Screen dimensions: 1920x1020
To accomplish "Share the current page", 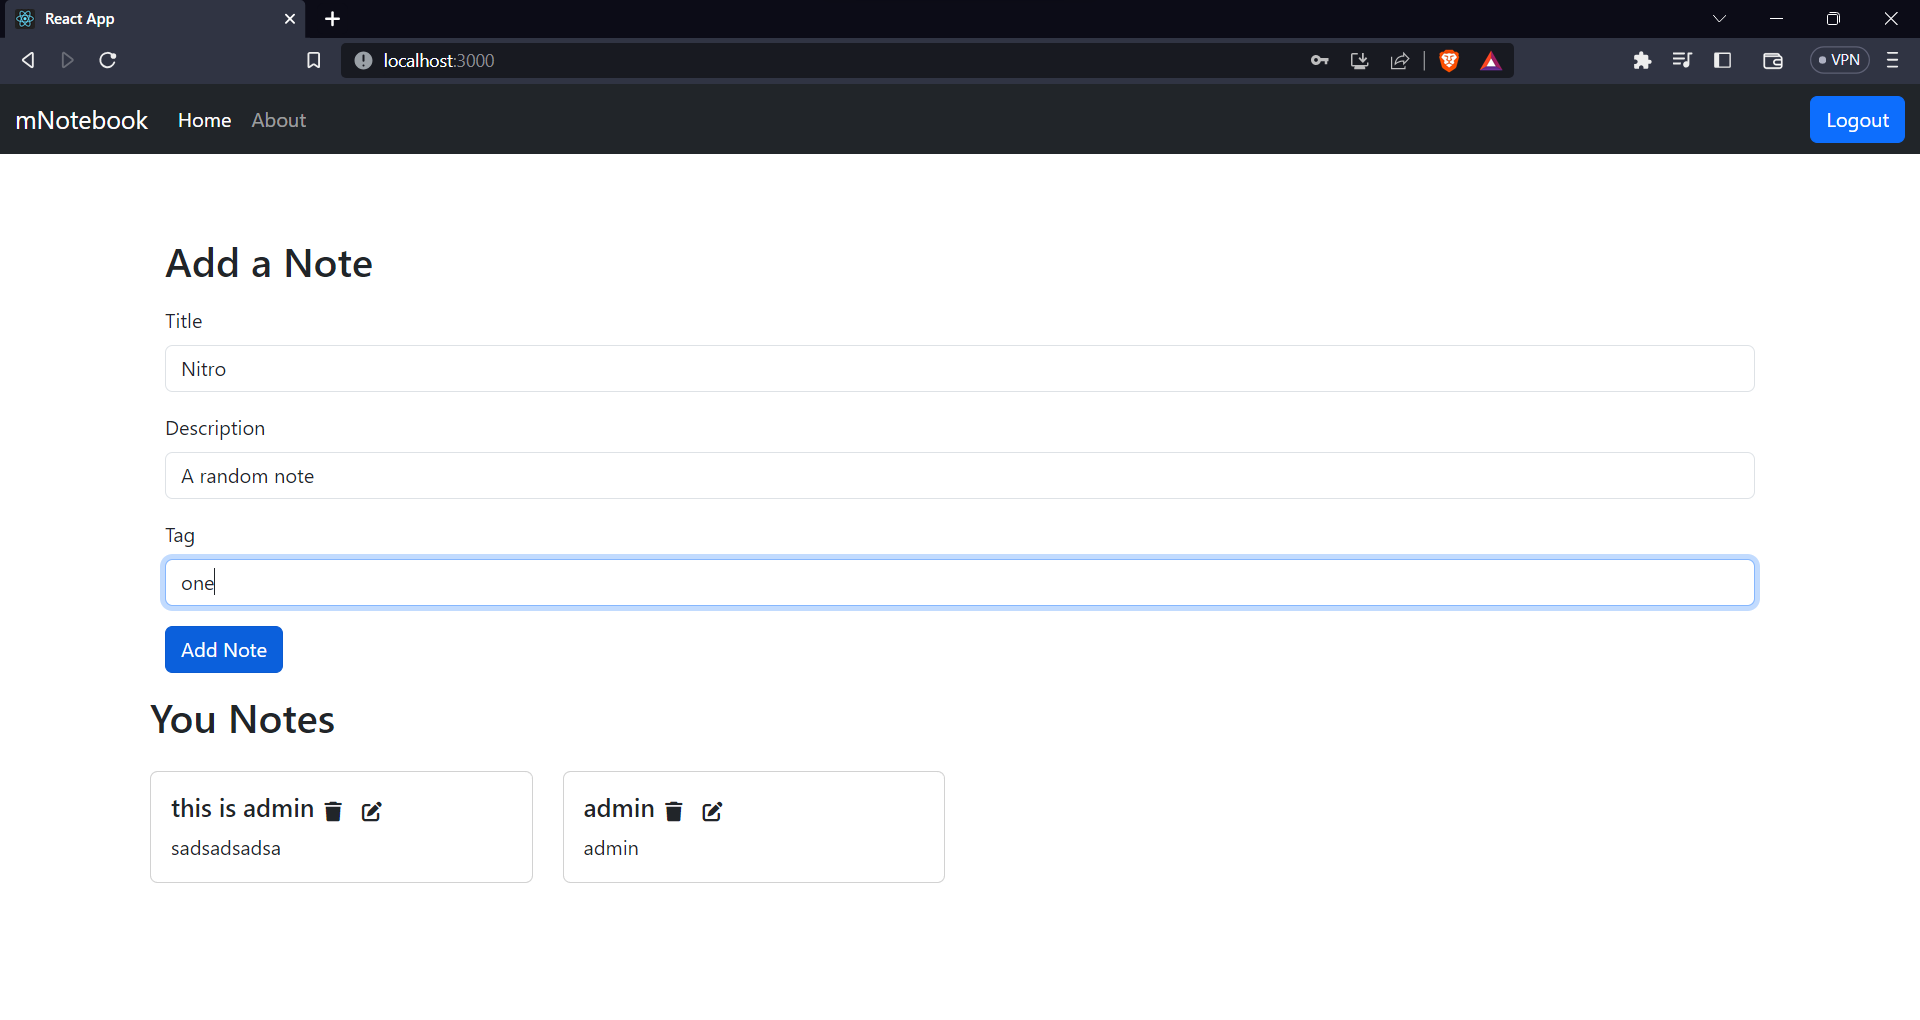I will click(x=1399, y=60).
